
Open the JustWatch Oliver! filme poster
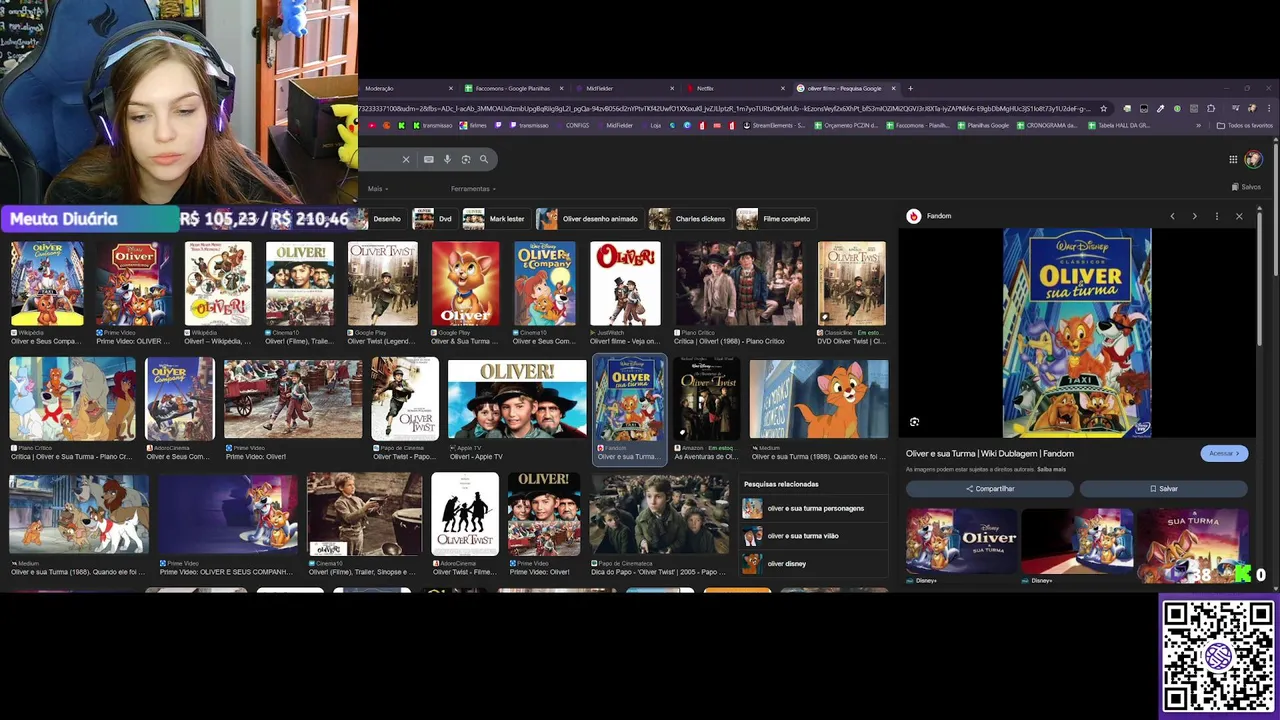(x=625, y=283)
